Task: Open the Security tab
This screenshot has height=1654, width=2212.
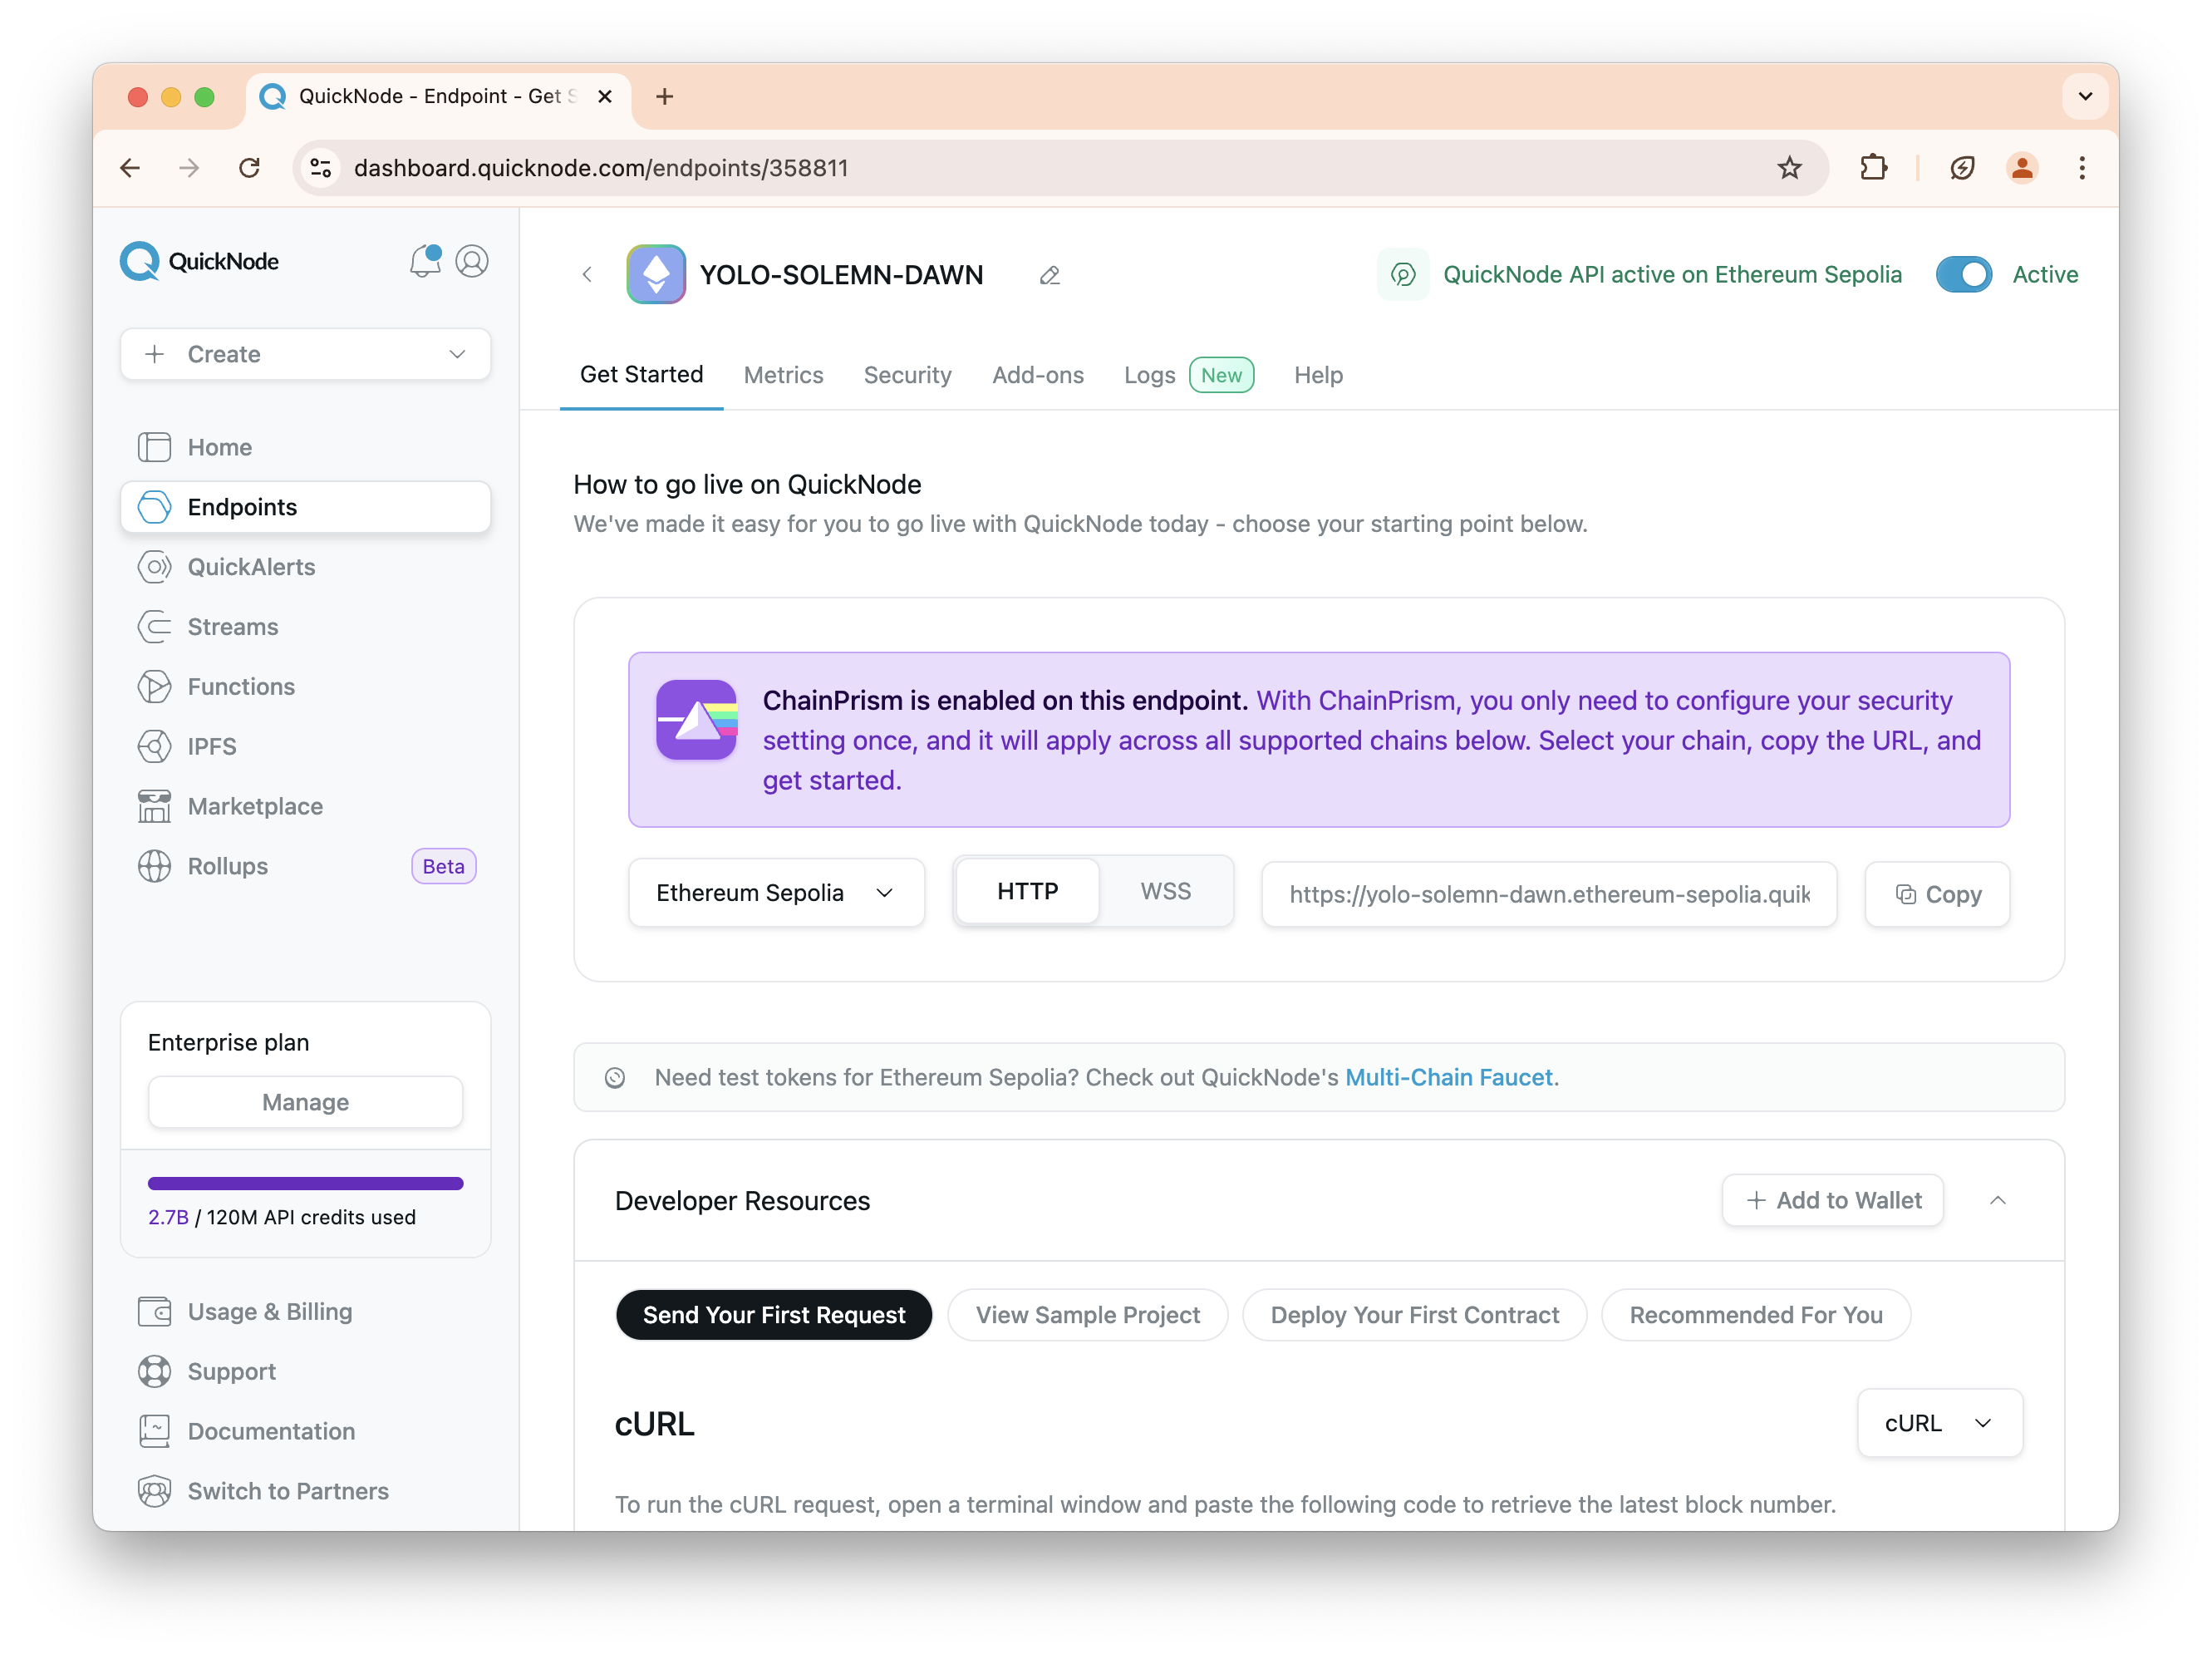Action: [x=907, y=375]
